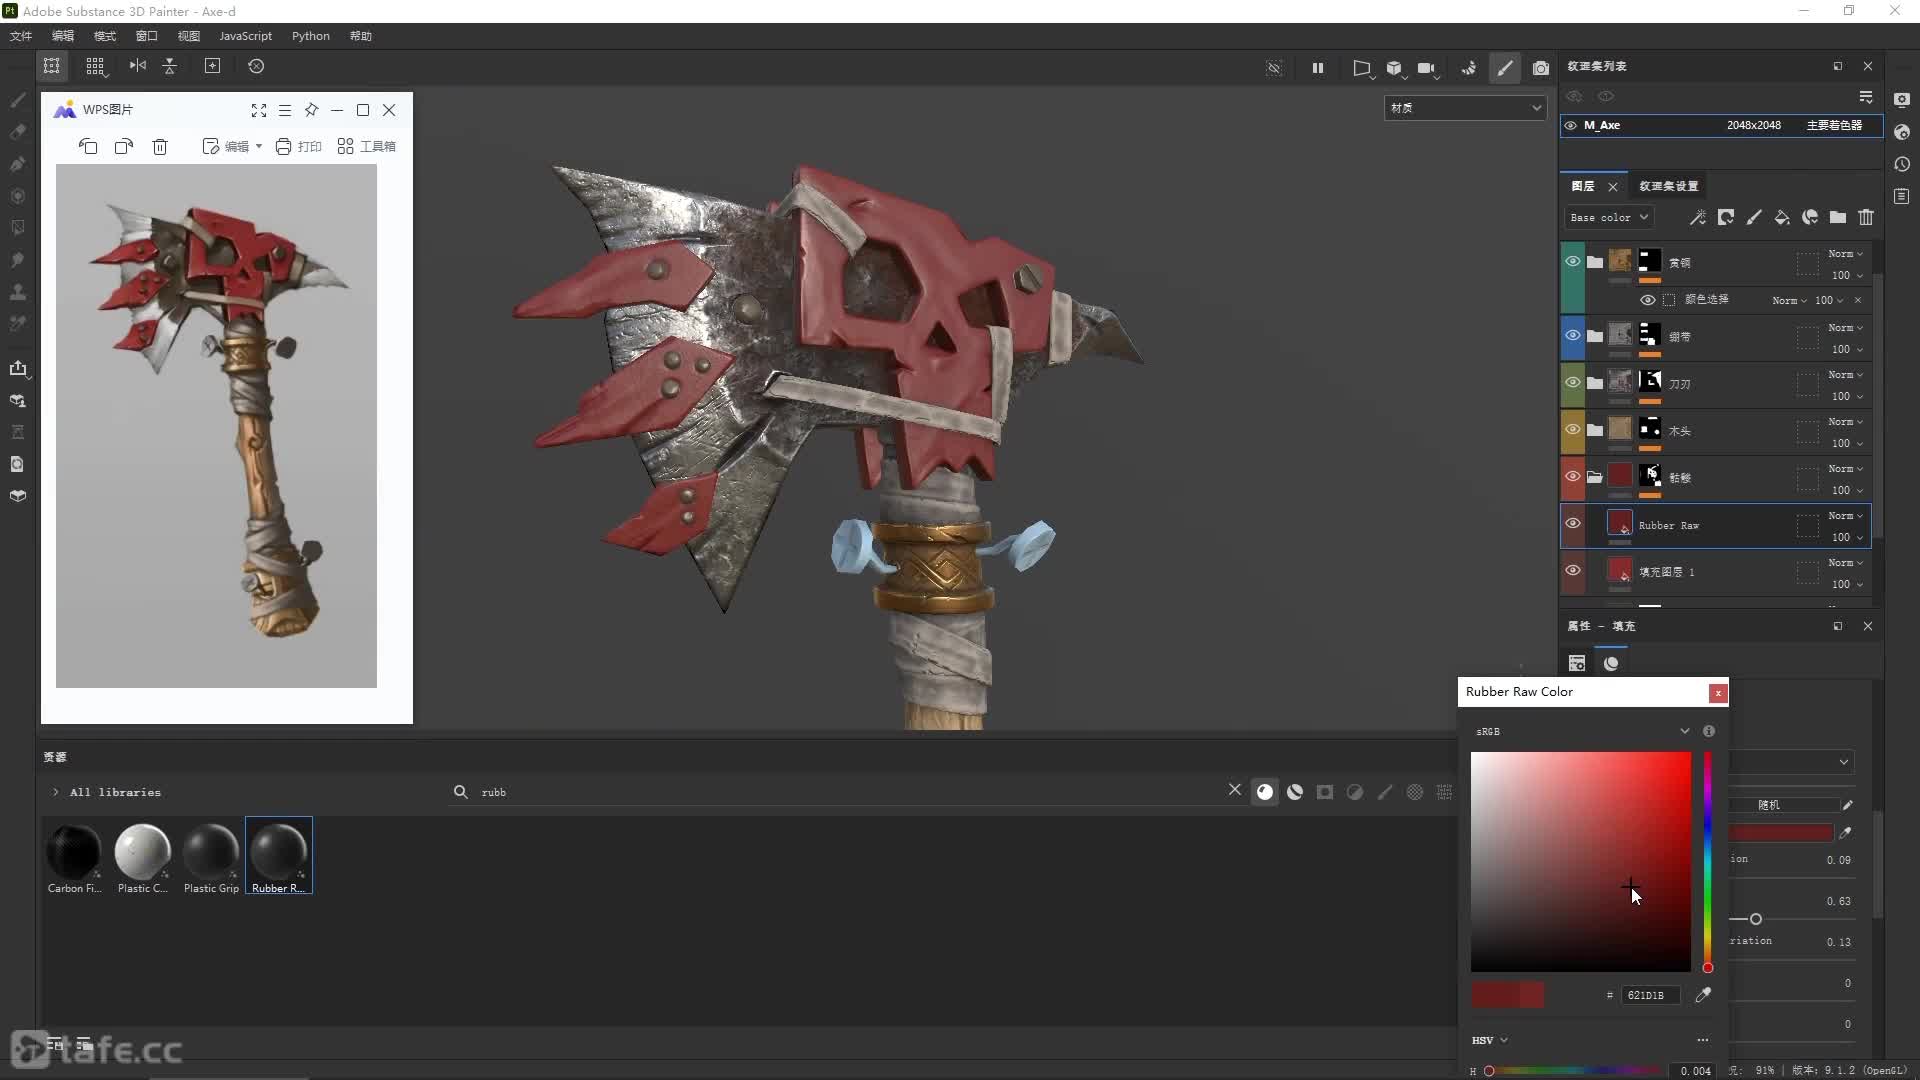The height and width of the screenshot is (1080, 1920).
Task: Open sRGB color space dropdown
Action: pyautogui.click(x=1582, y=731)
